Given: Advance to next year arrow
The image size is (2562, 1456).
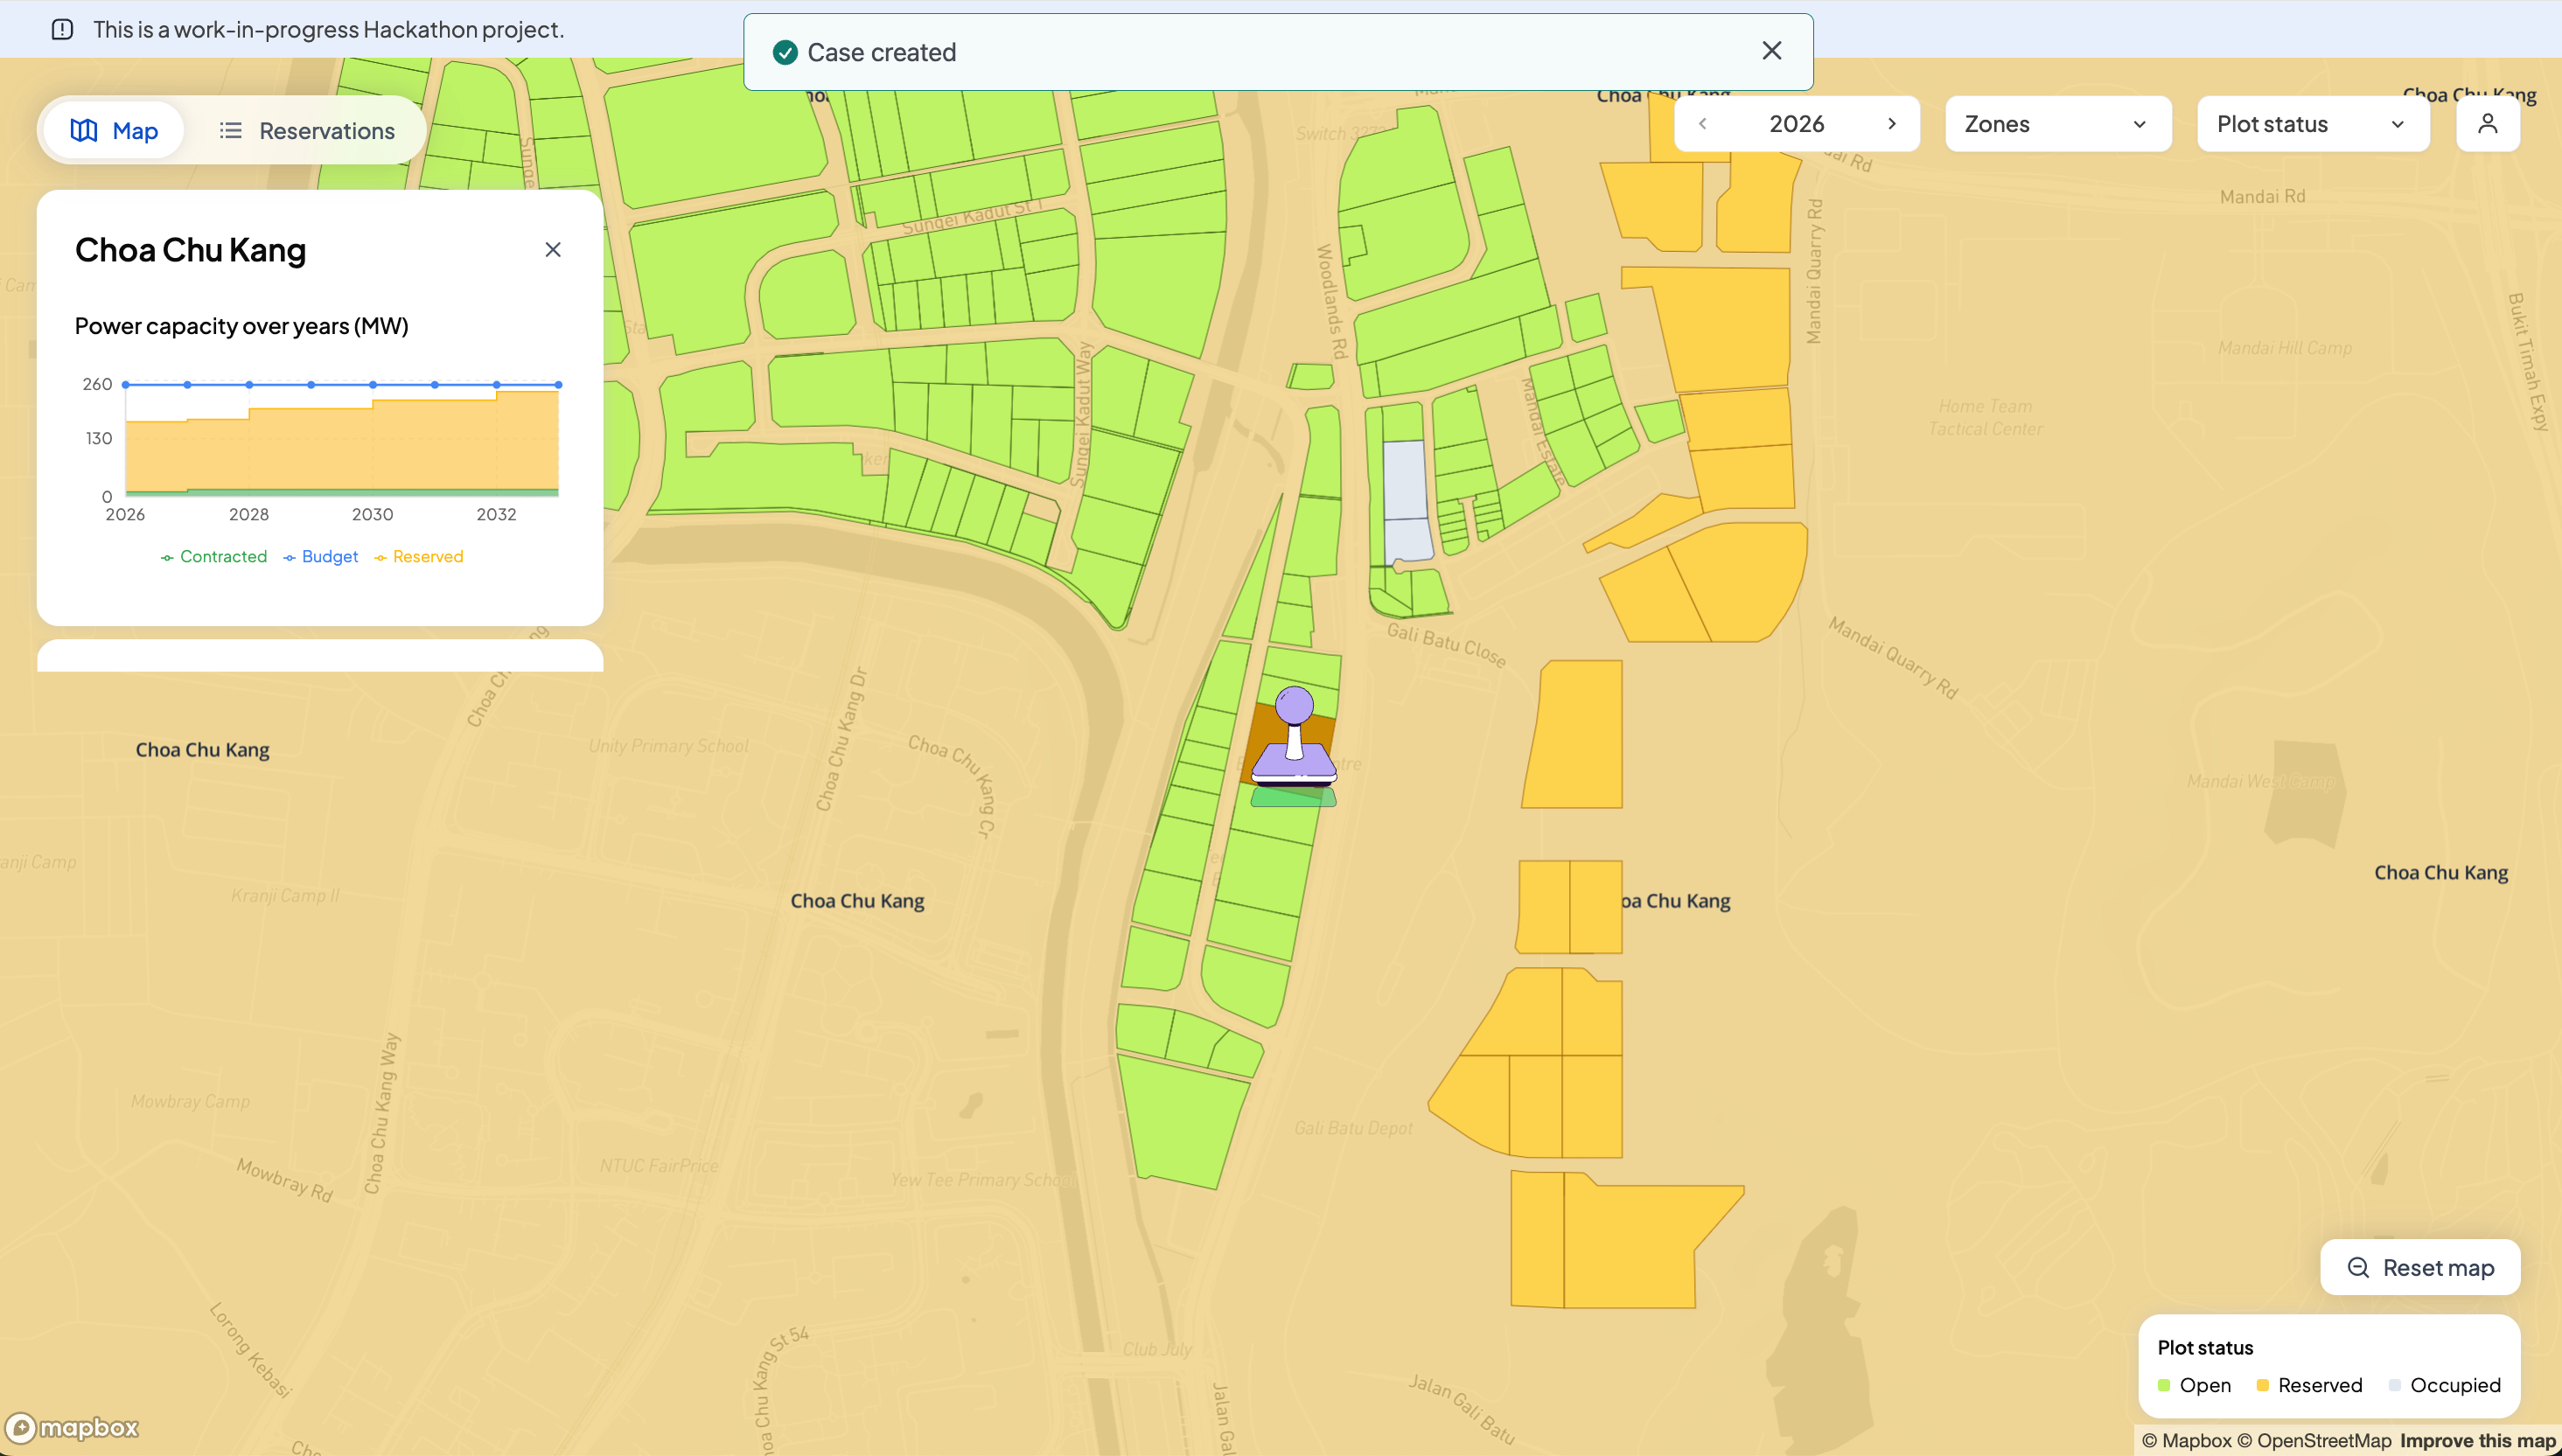Looking at the screenshot, I should (1892, 124).
